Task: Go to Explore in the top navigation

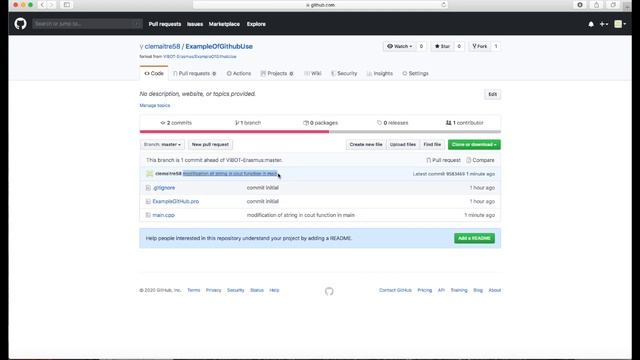Action: tap(256, 24)
